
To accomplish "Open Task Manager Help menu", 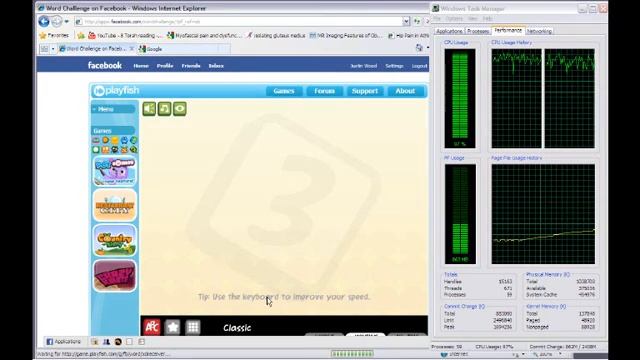I will pos(487,18).
